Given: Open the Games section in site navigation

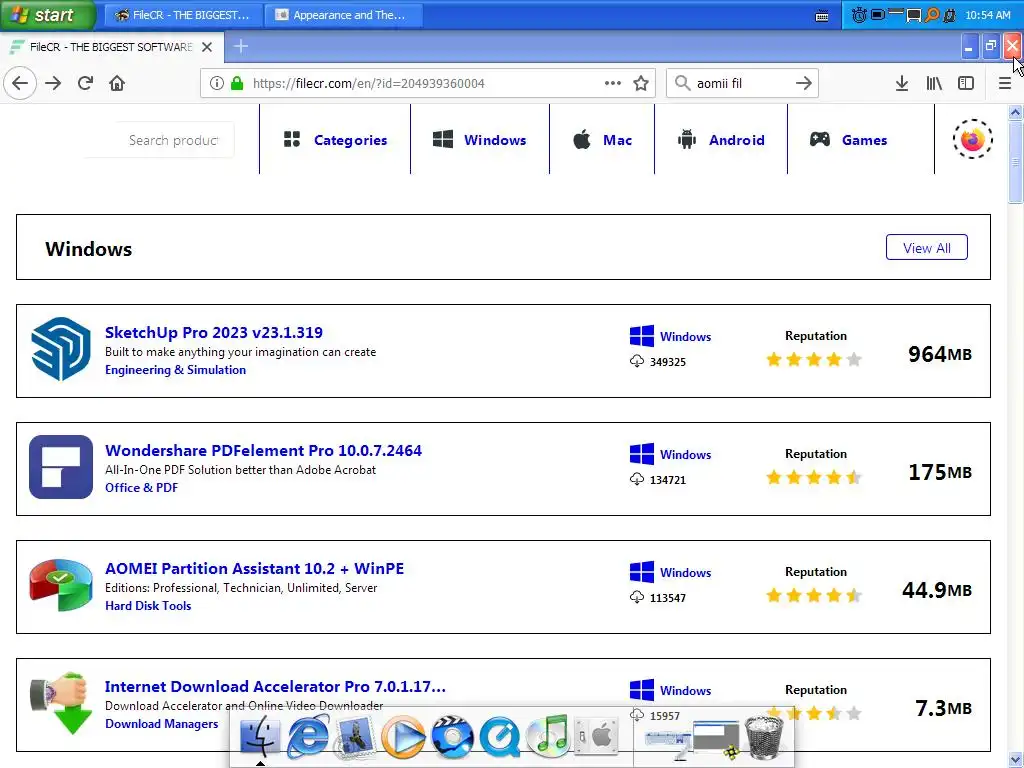Looking at the screenshot, I should (848, 140).
